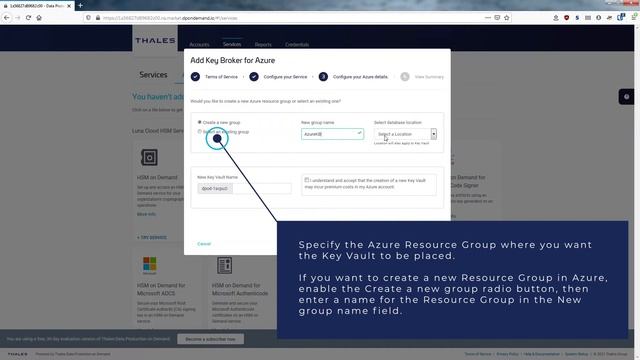640x360 pixels.
Task: Open the Services navigation tab
Action: point(232,44)
